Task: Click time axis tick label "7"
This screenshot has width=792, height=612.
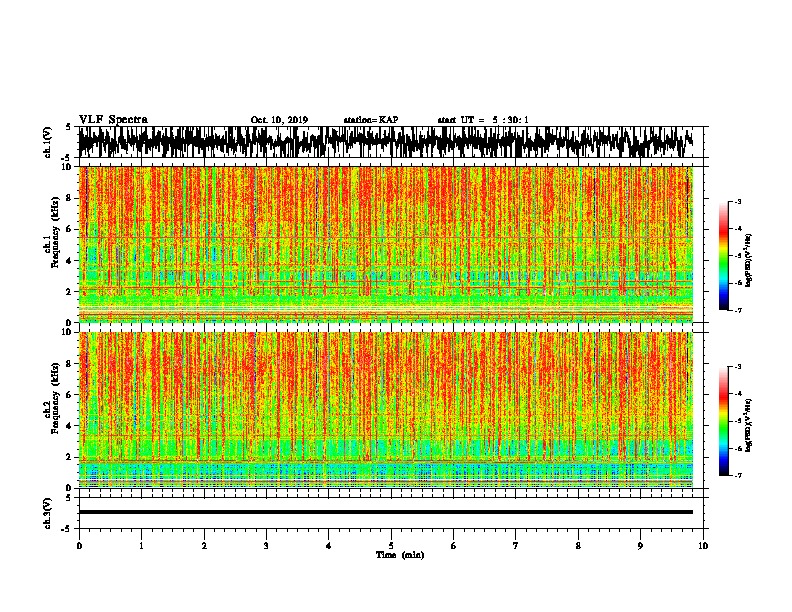Action: coord(516,546)
